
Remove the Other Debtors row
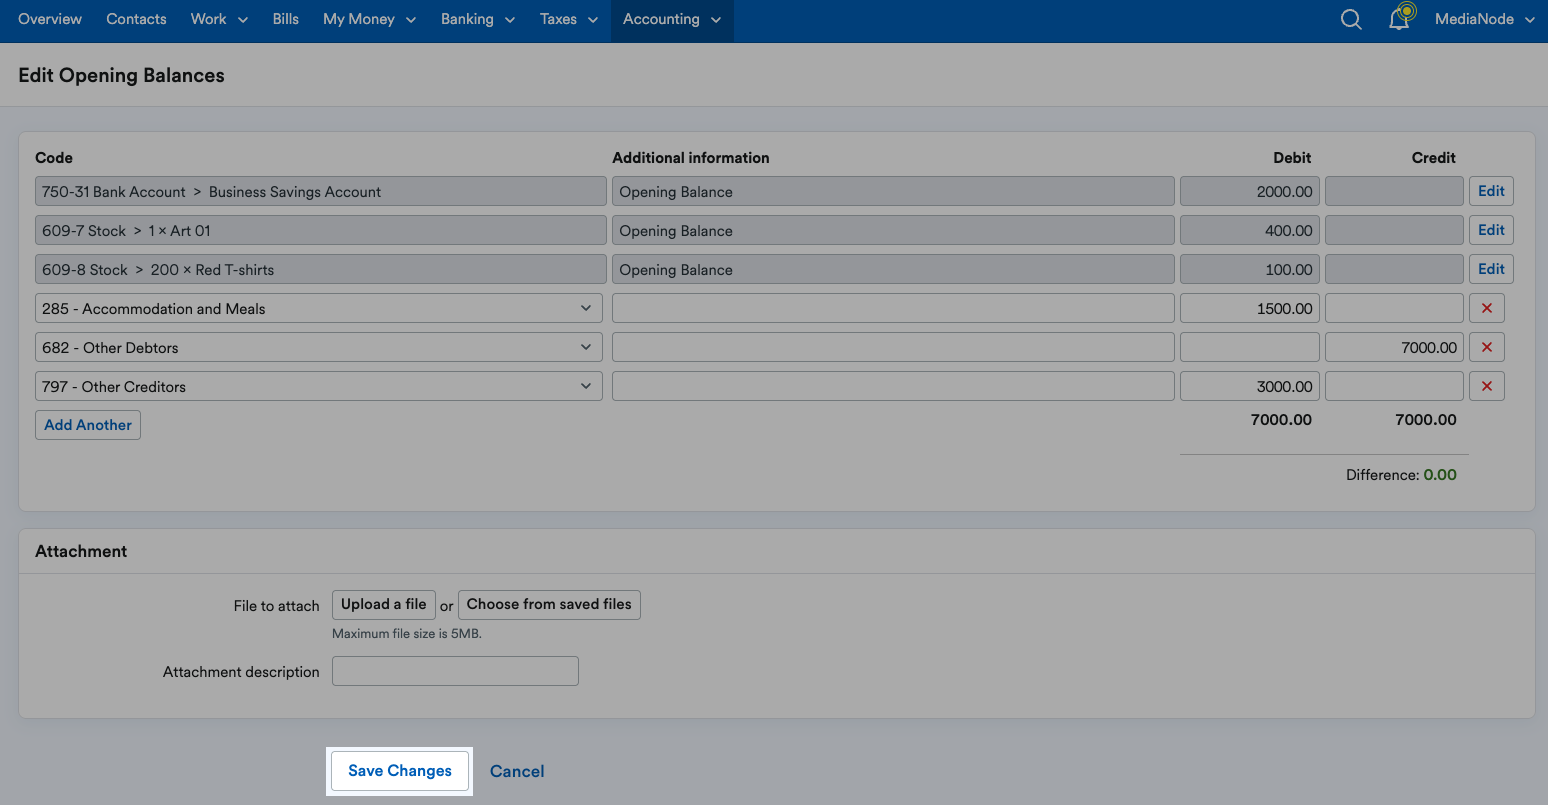(1487, 347)
